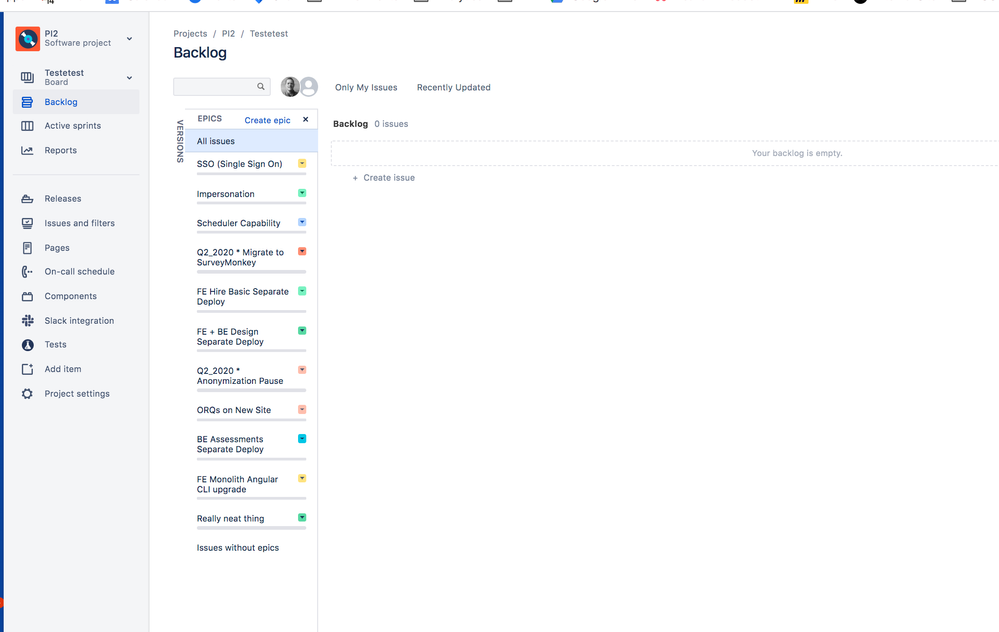Filter backlog by the first user avatar
Image resolution: width=999 pixels, height=632 pixels.
coord(289,86)
